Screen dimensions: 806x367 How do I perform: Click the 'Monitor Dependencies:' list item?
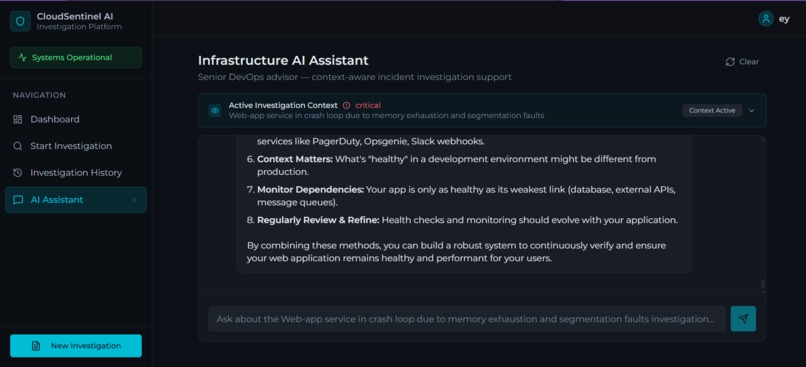(x=461, y=196)
